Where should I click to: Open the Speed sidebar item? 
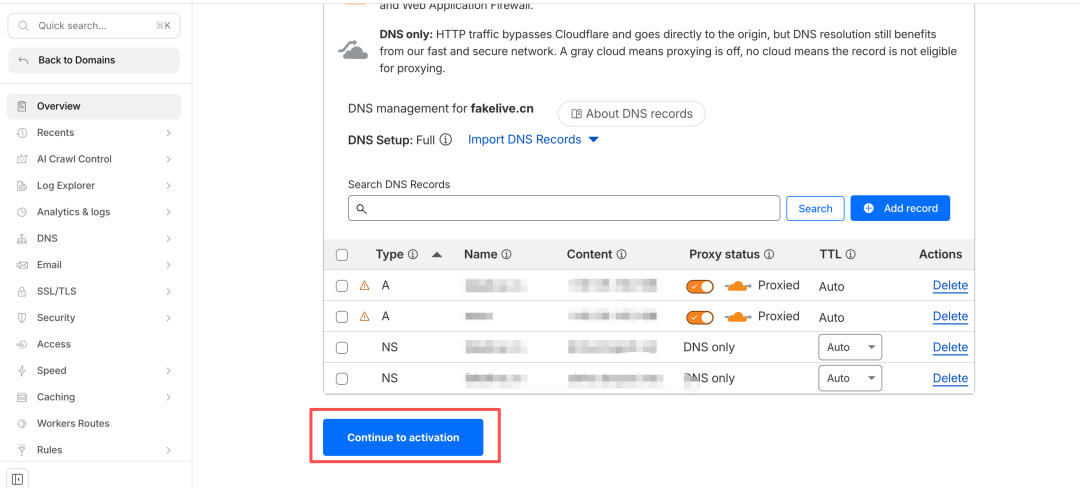[94, 371]
